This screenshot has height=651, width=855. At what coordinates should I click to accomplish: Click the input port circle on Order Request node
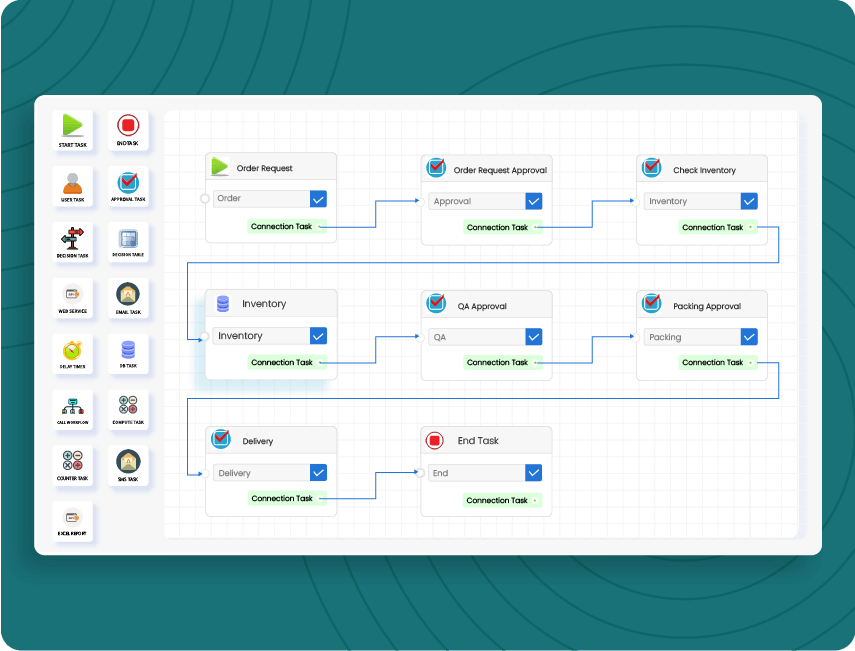(206, 199)
